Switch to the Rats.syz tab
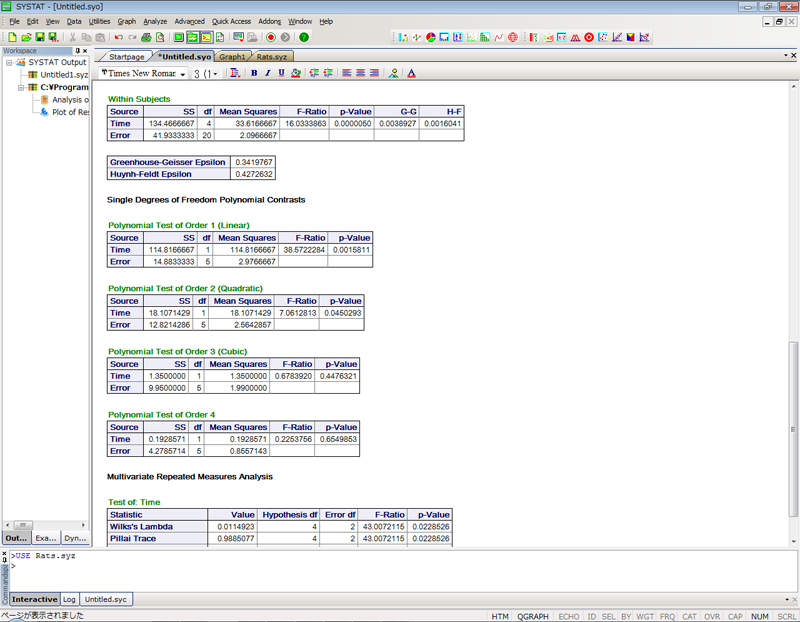Screen dimensions: 800x622 (x=271, y=57)
